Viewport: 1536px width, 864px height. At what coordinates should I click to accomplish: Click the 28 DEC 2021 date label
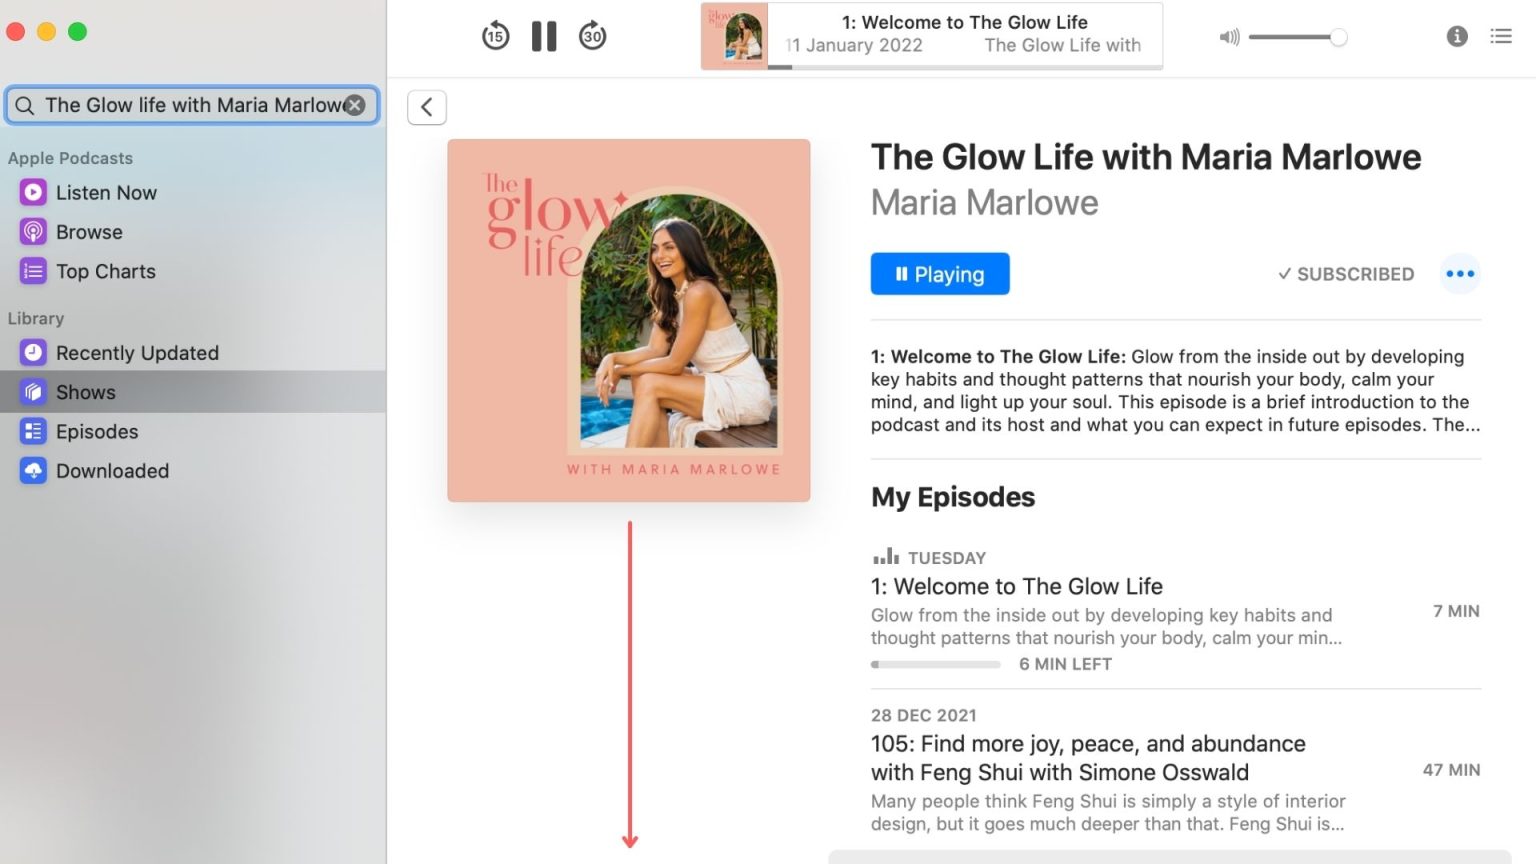[x=923, y=715]
